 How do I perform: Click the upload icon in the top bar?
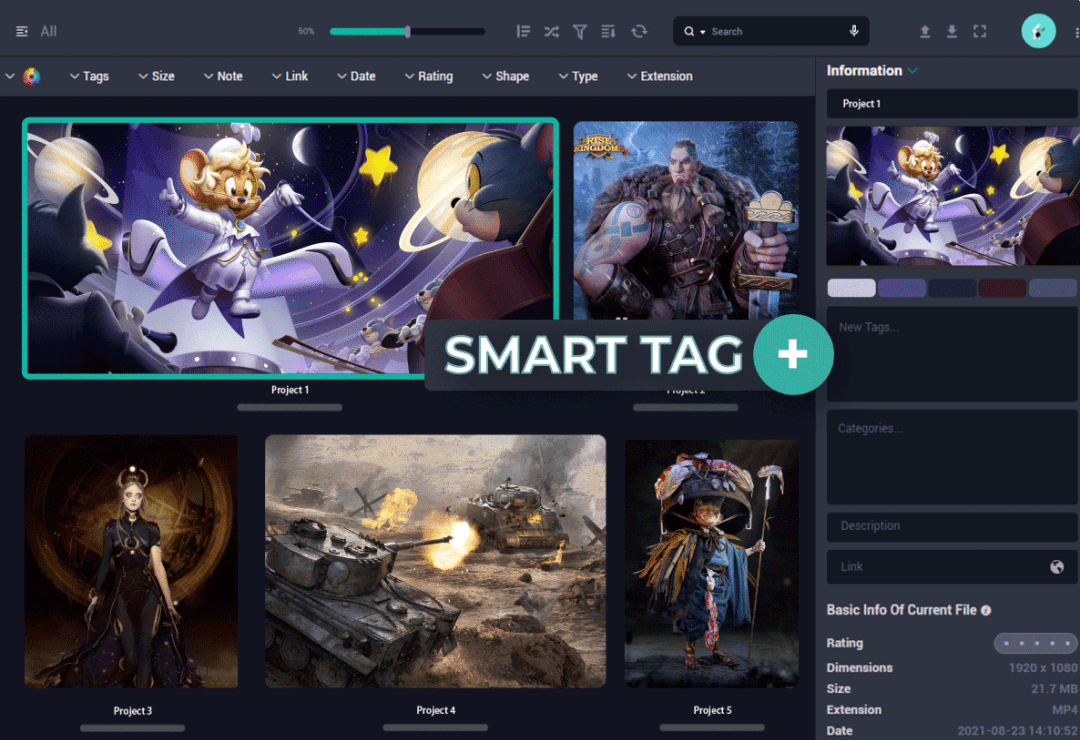[925, 31]
